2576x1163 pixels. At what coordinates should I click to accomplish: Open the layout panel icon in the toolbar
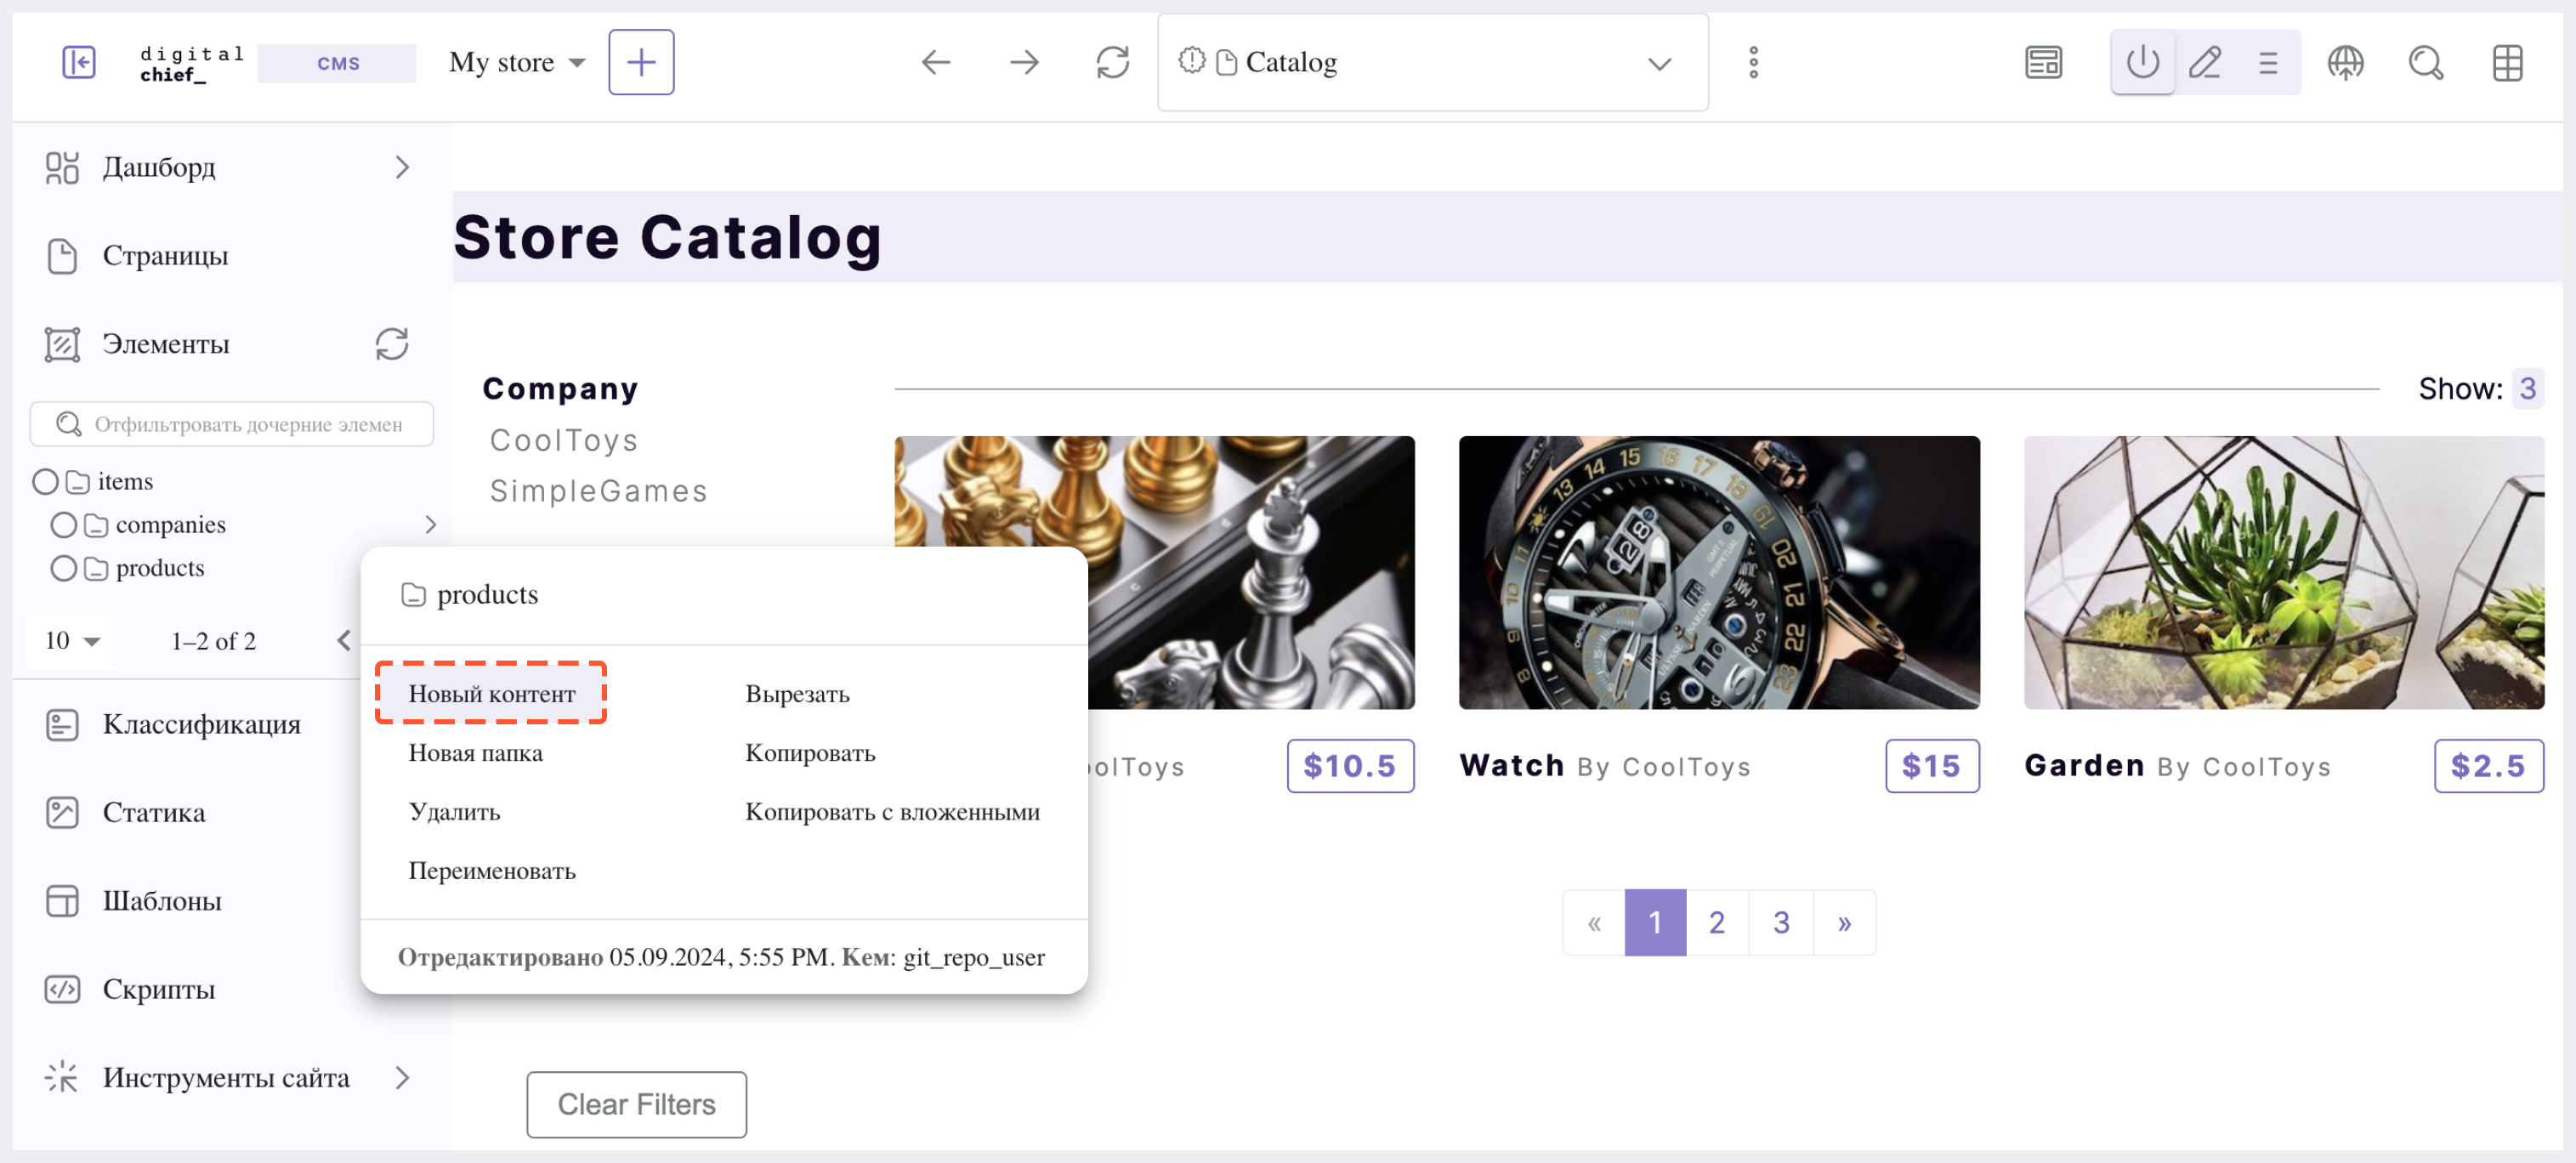pos(2043,63)
